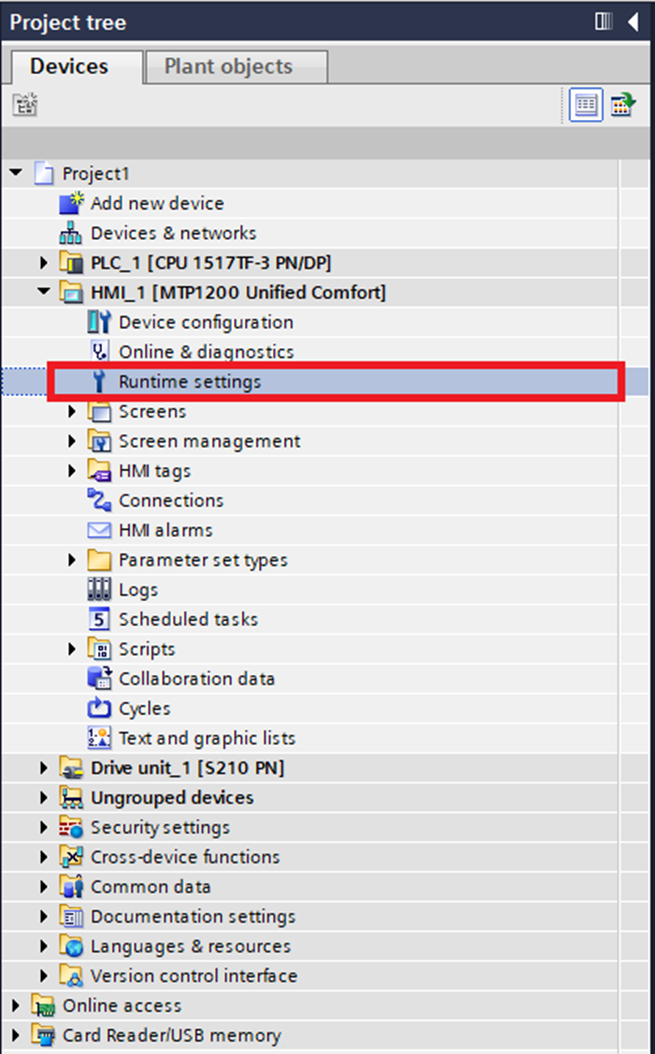Expand the Common data node

pos(44,887)
